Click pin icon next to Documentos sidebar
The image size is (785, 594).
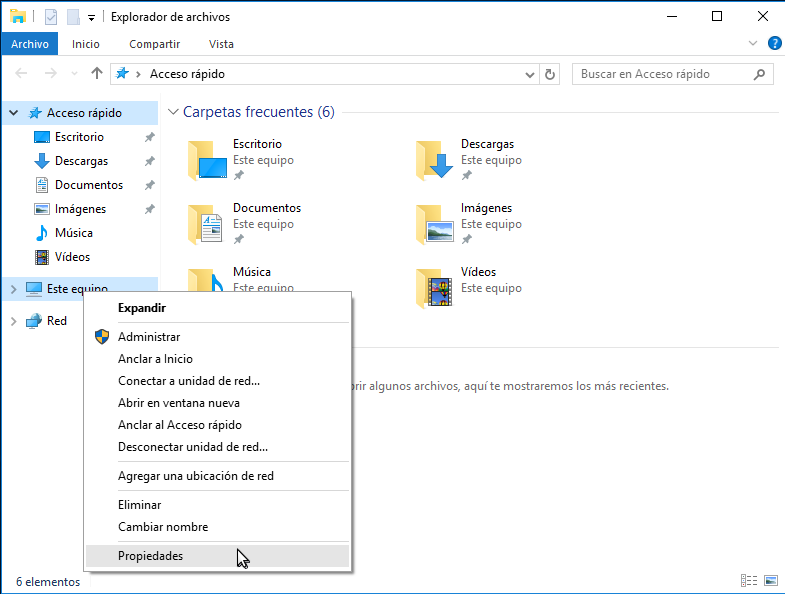(x=149, y=185)
